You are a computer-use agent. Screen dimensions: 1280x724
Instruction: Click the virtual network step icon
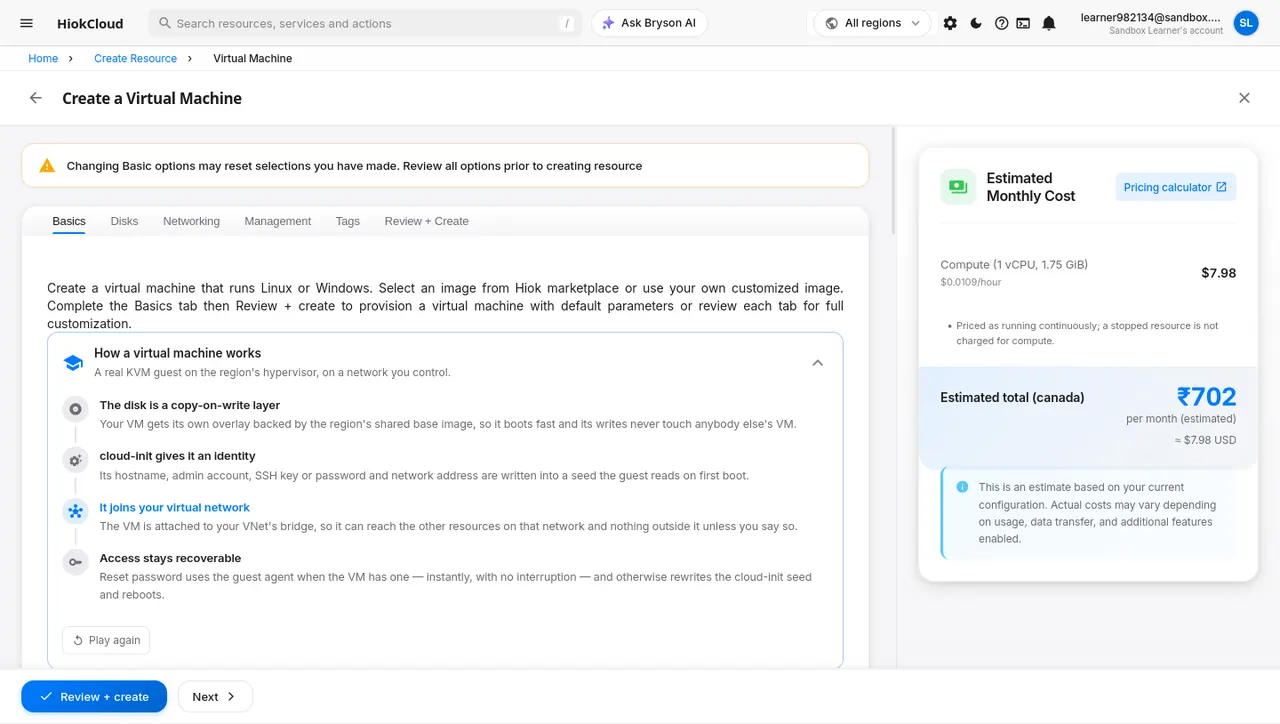(75, 511)
